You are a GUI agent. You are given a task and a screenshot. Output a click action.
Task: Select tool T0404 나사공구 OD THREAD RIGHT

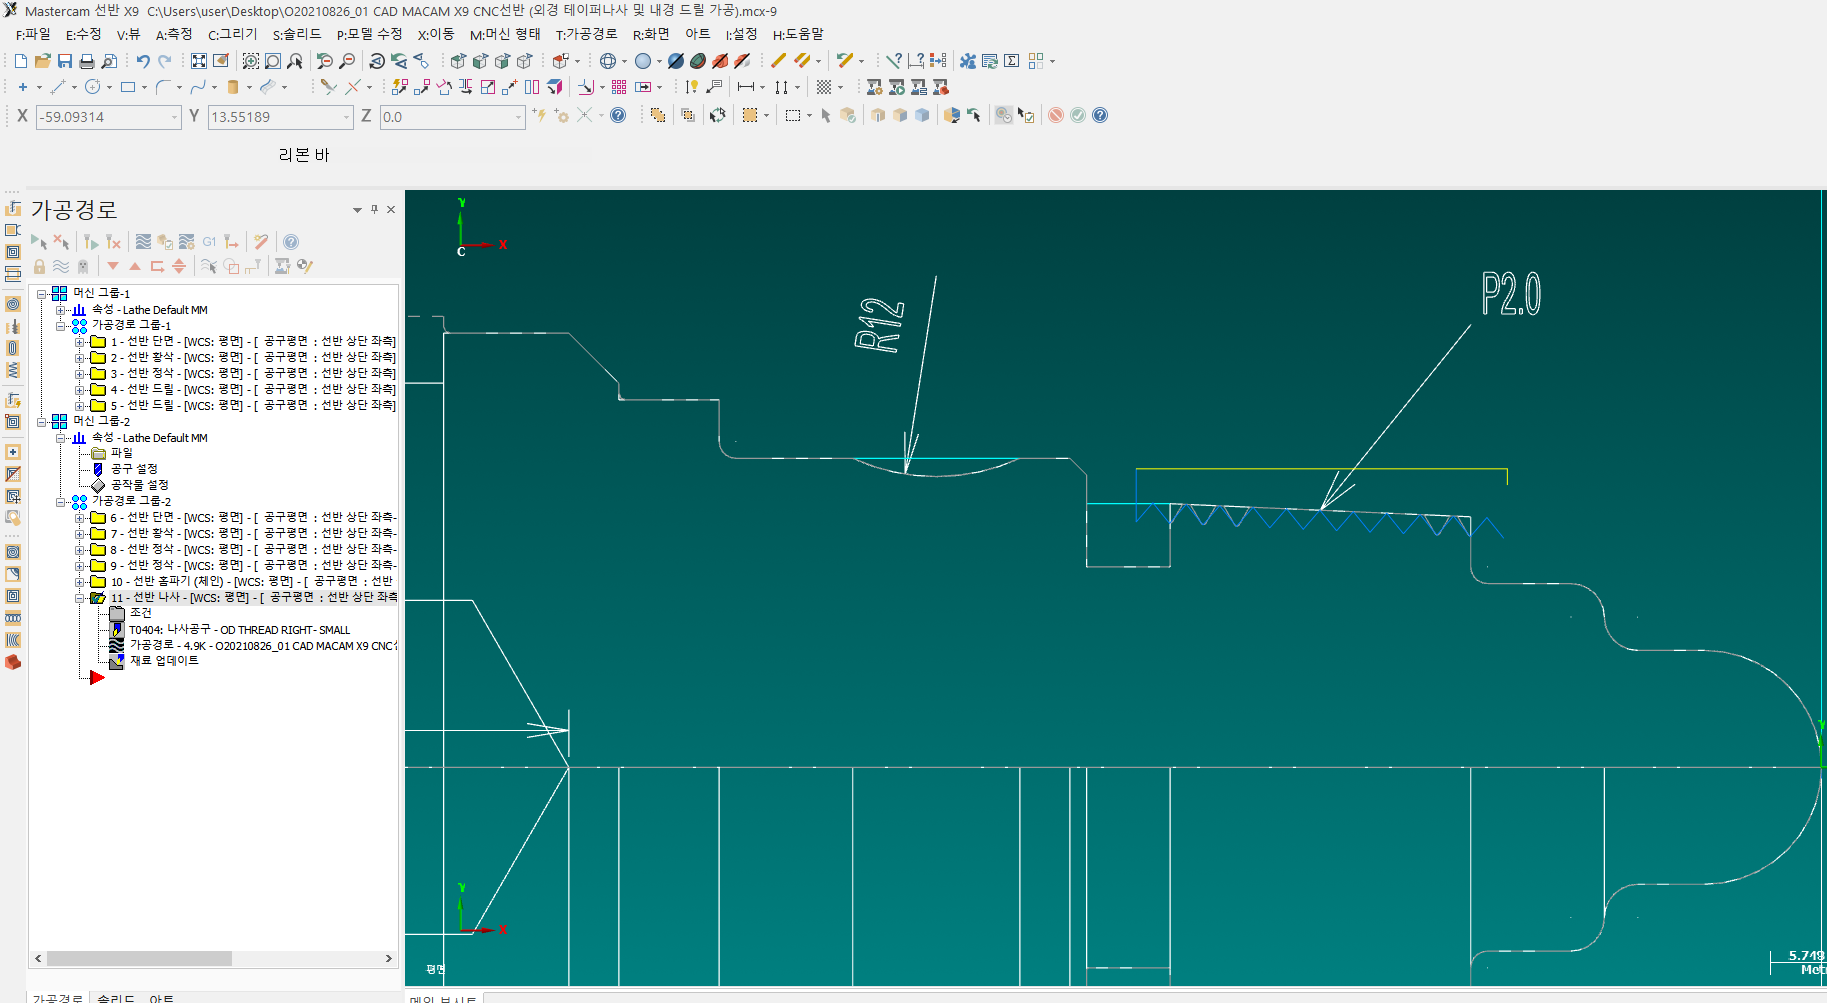pyautogui.click(x=239, y=630)
